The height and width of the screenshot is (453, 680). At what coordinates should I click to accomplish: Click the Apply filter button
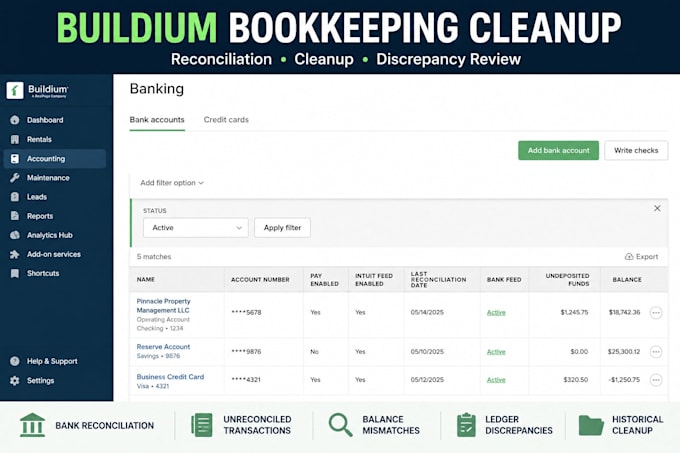click(x=282, y=228)
